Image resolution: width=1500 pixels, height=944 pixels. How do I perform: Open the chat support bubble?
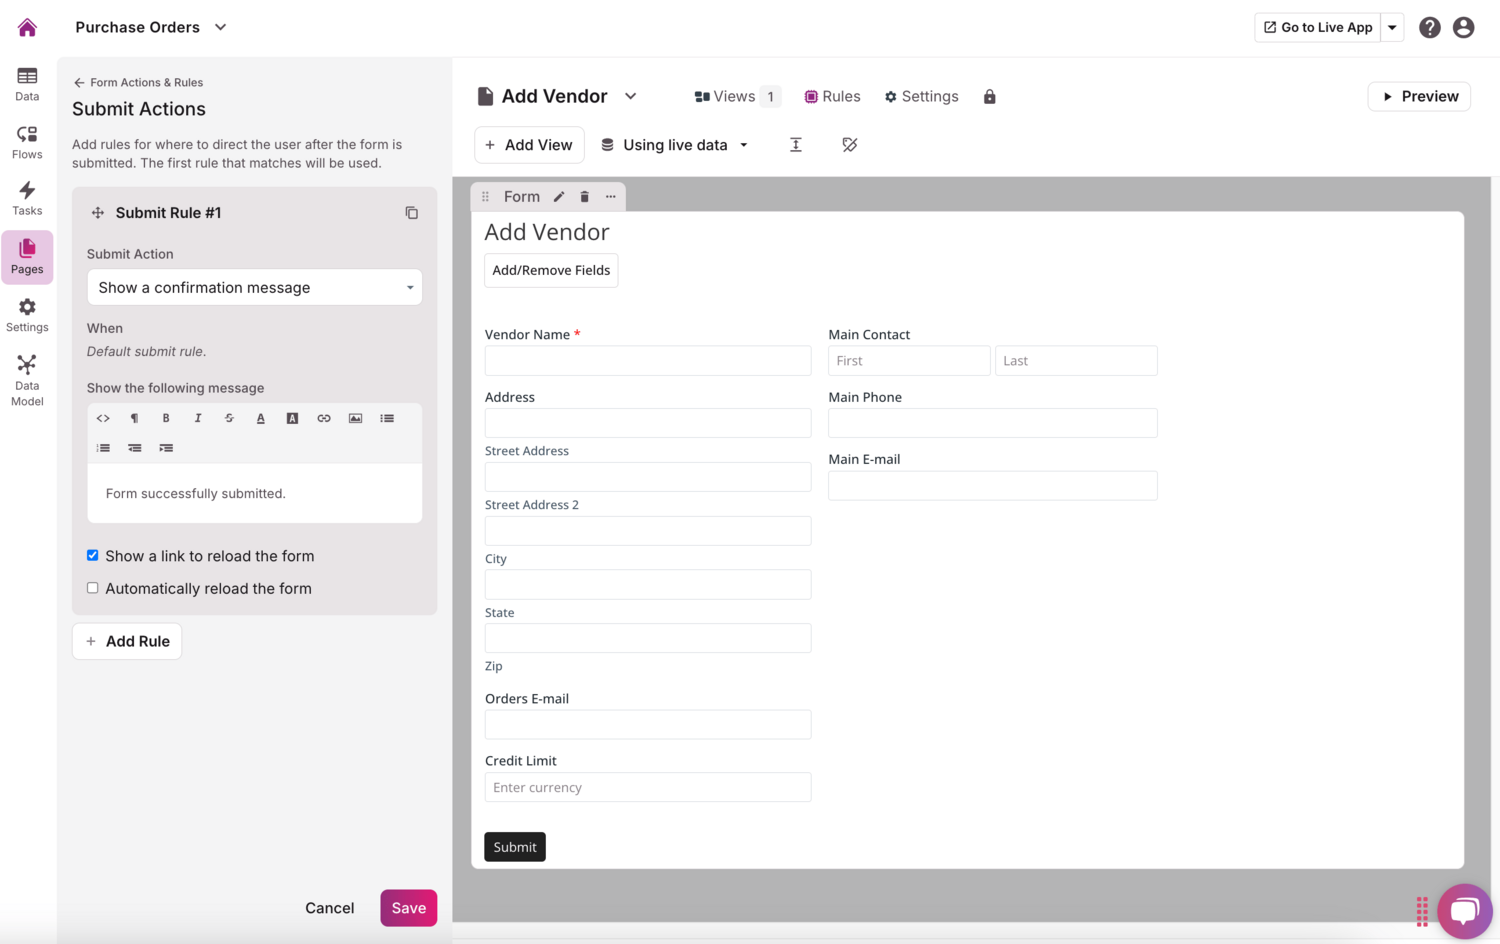1465,911
